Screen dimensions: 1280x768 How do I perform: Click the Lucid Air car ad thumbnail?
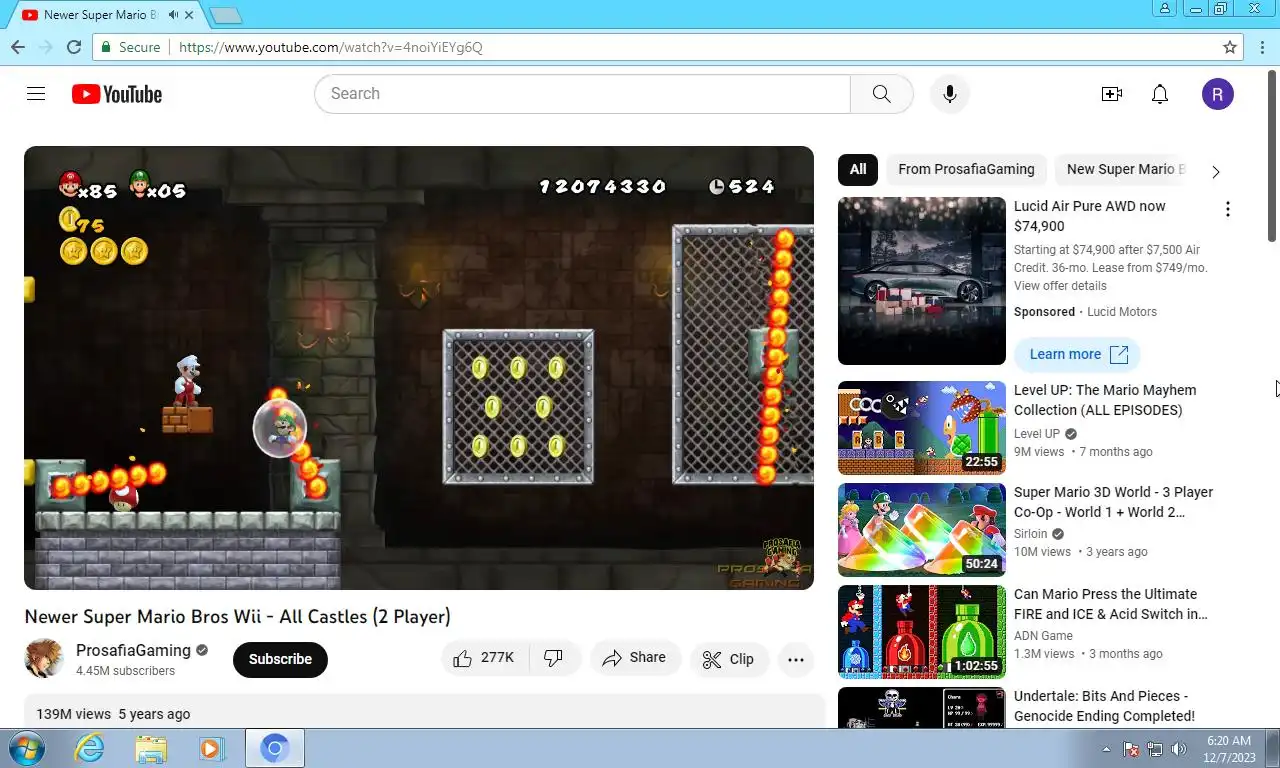[922, 281]
